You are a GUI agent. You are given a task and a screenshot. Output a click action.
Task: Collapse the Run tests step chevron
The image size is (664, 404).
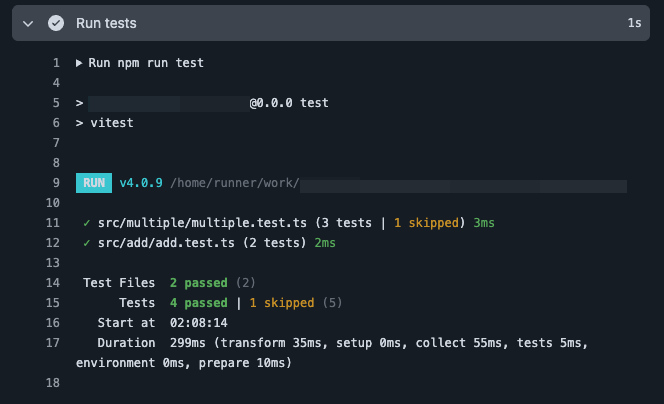(x=28, y=24)
